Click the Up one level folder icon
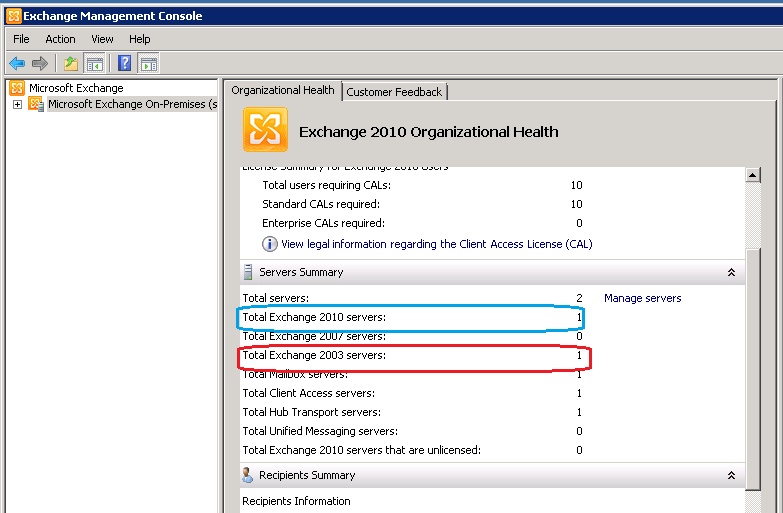 [x=71, y=63]
